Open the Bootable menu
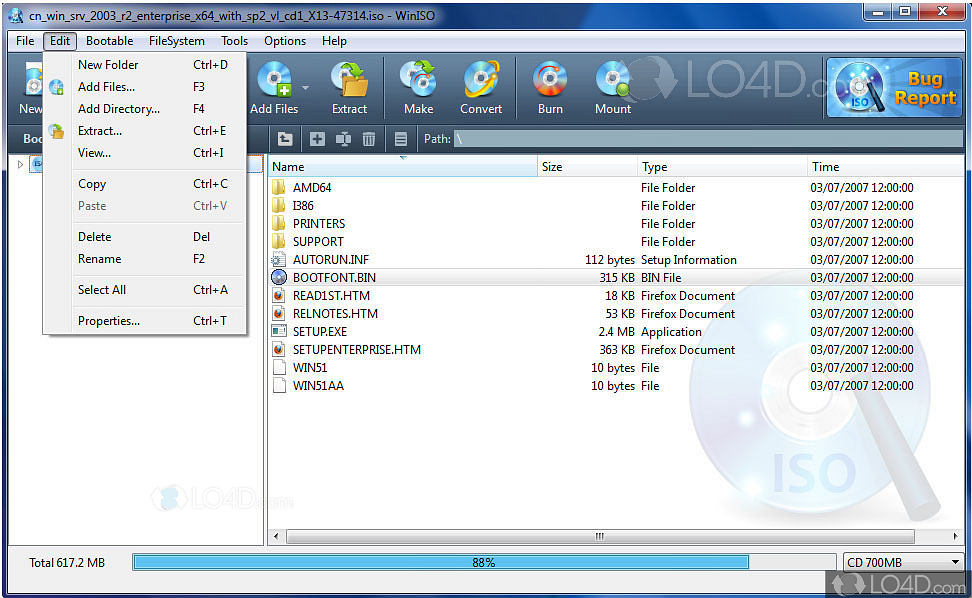Viewport: 972px width, 598px height. (109, 41)
